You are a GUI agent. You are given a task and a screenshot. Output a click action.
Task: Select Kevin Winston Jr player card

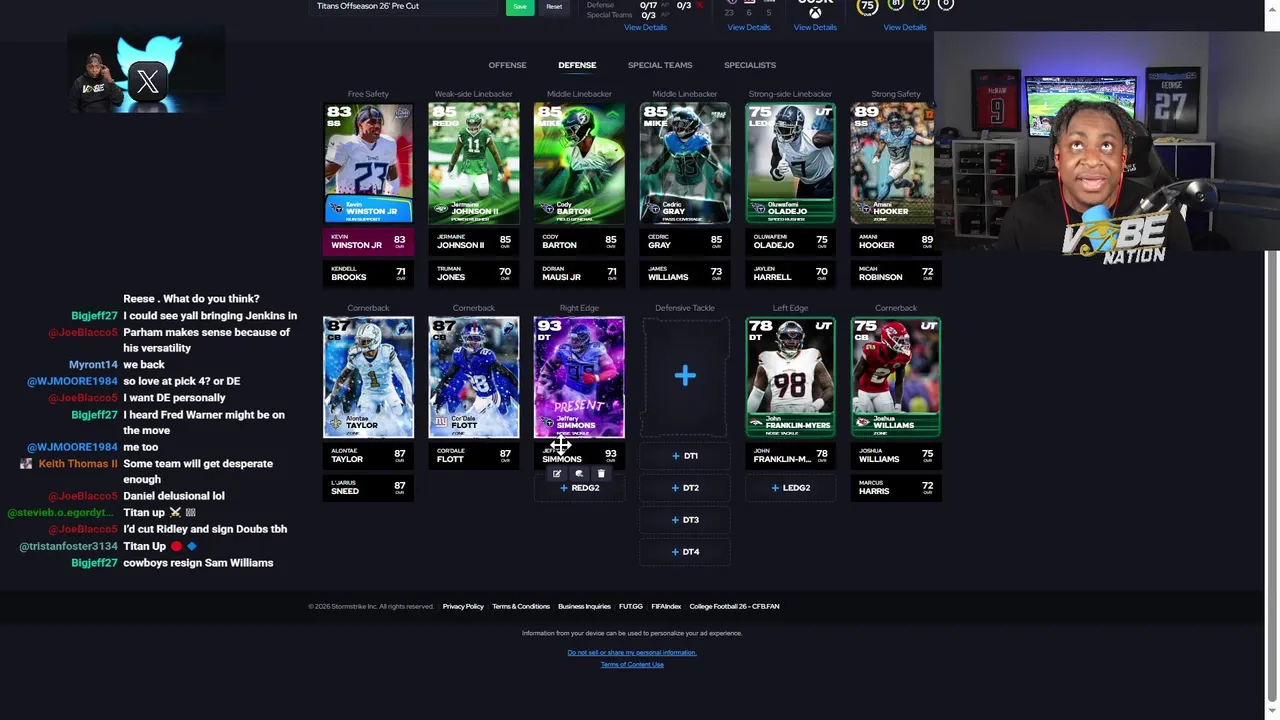pyautogui.click(x=368, y=162)
